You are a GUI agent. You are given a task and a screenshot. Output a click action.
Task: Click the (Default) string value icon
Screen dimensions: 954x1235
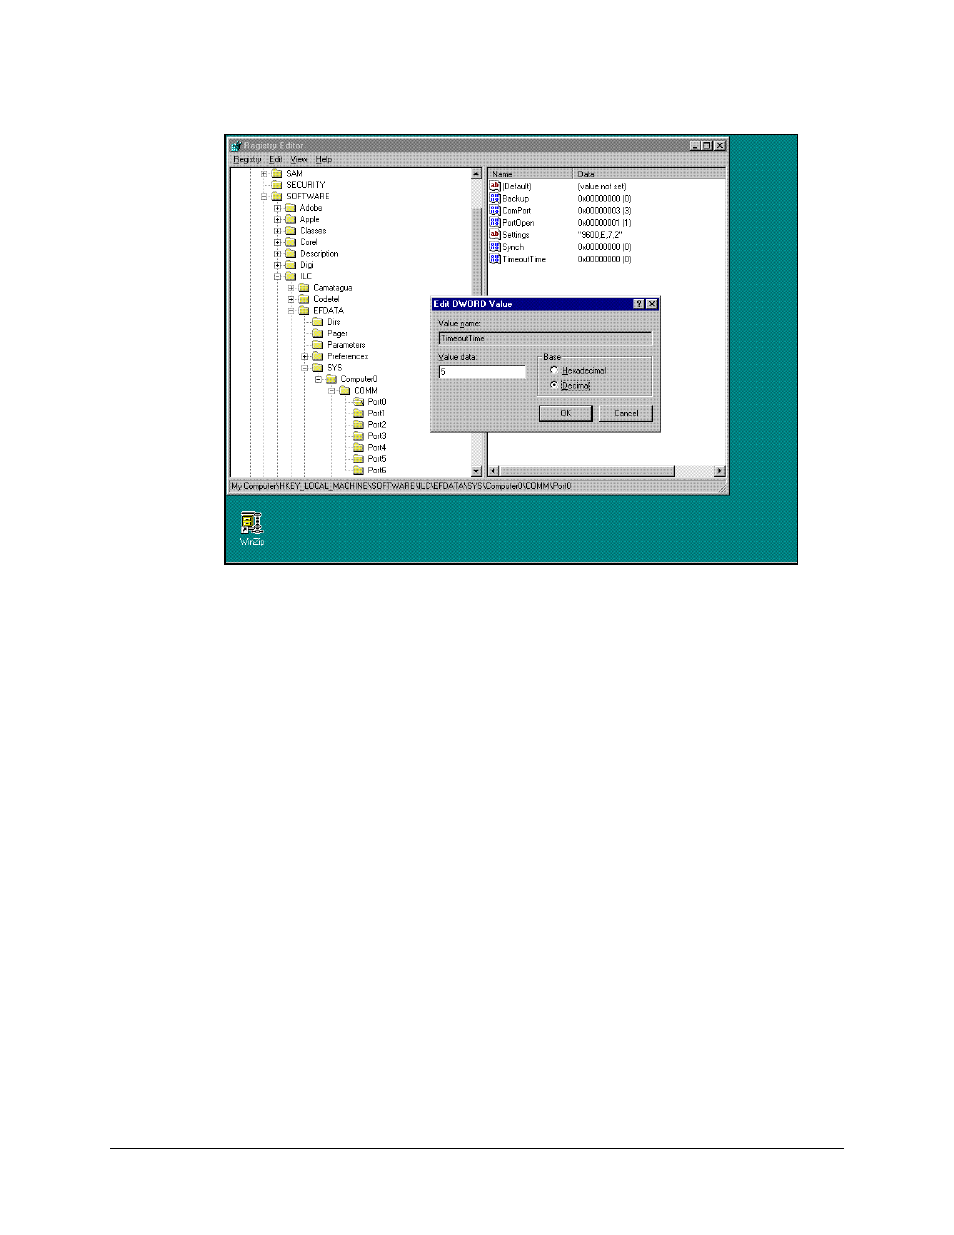coord(494,186)
